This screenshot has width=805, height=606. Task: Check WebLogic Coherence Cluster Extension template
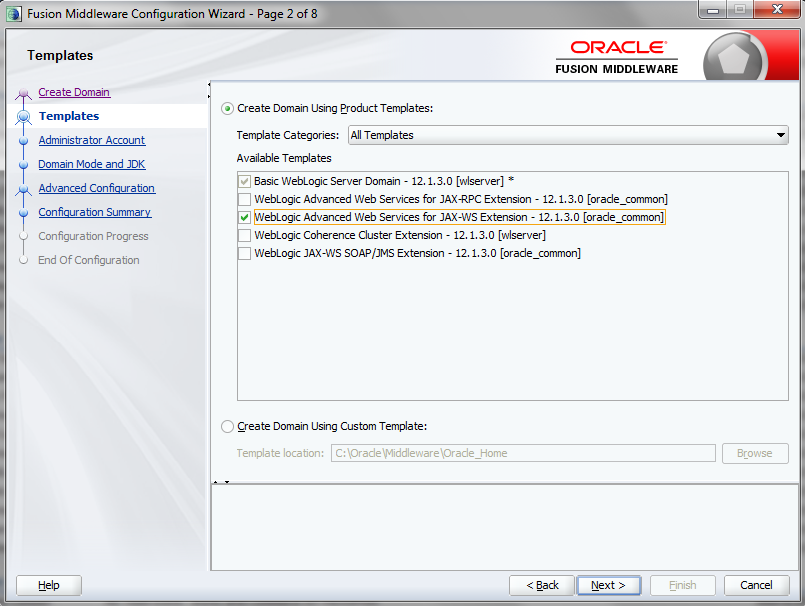click(242, 235)
